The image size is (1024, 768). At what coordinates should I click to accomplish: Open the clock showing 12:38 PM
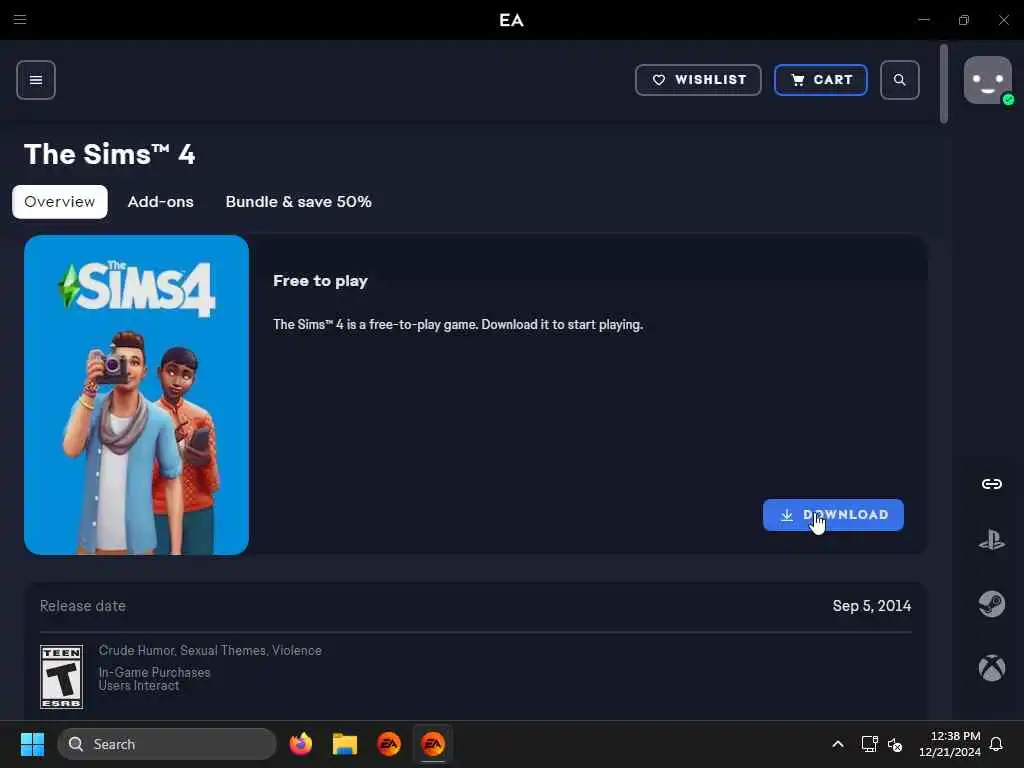(950, 744)
